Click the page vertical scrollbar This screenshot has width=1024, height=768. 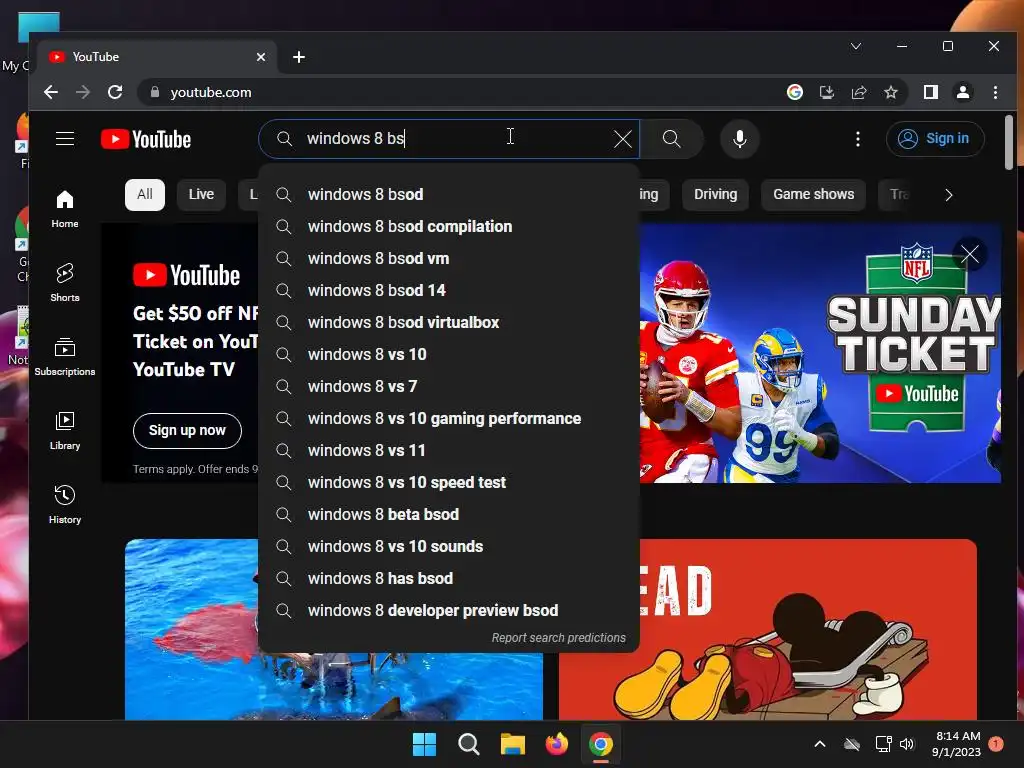1009,142
